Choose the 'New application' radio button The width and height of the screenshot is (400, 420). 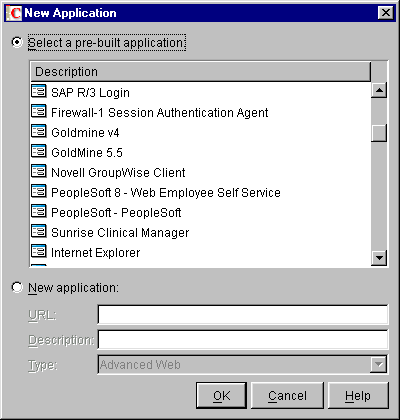tap(17, 287)
